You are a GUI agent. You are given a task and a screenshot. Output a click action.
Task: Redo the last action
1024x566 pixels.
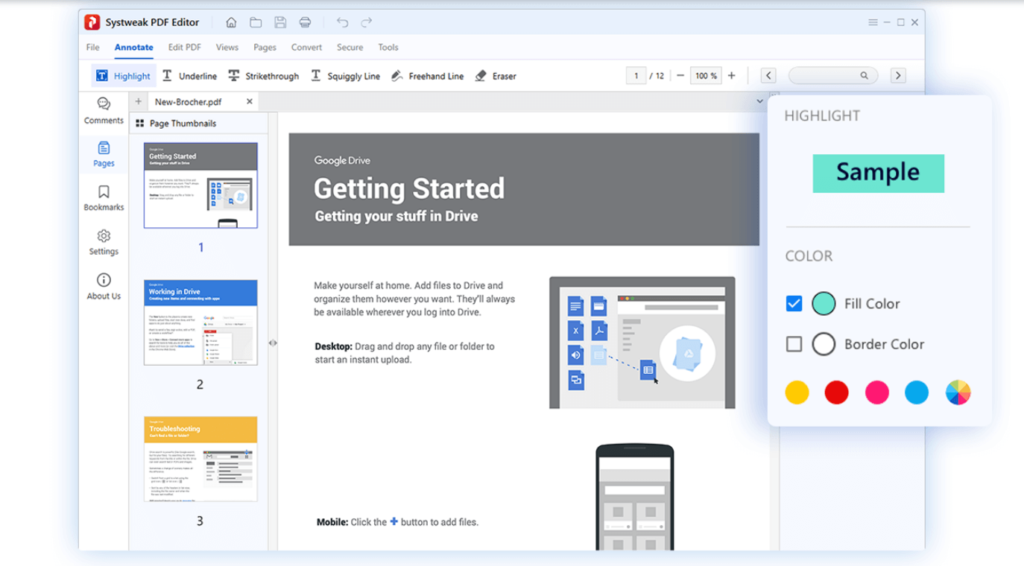[366, 22]
